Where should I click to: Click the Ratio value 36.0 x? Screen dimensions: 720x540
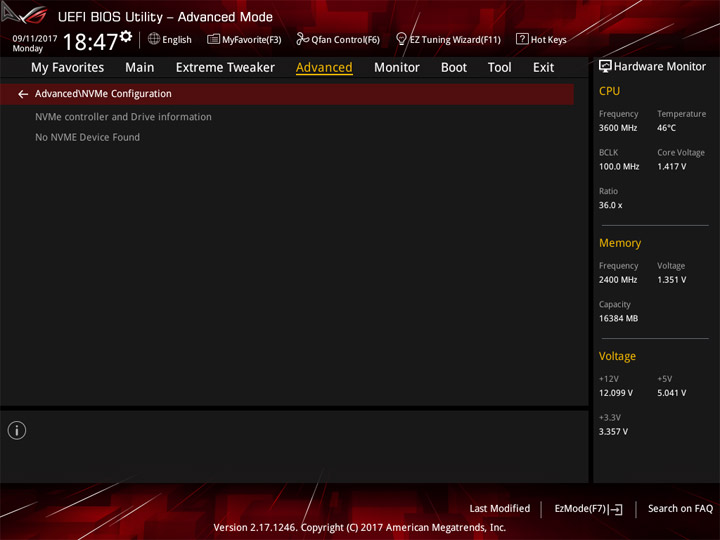coord(611,205)
